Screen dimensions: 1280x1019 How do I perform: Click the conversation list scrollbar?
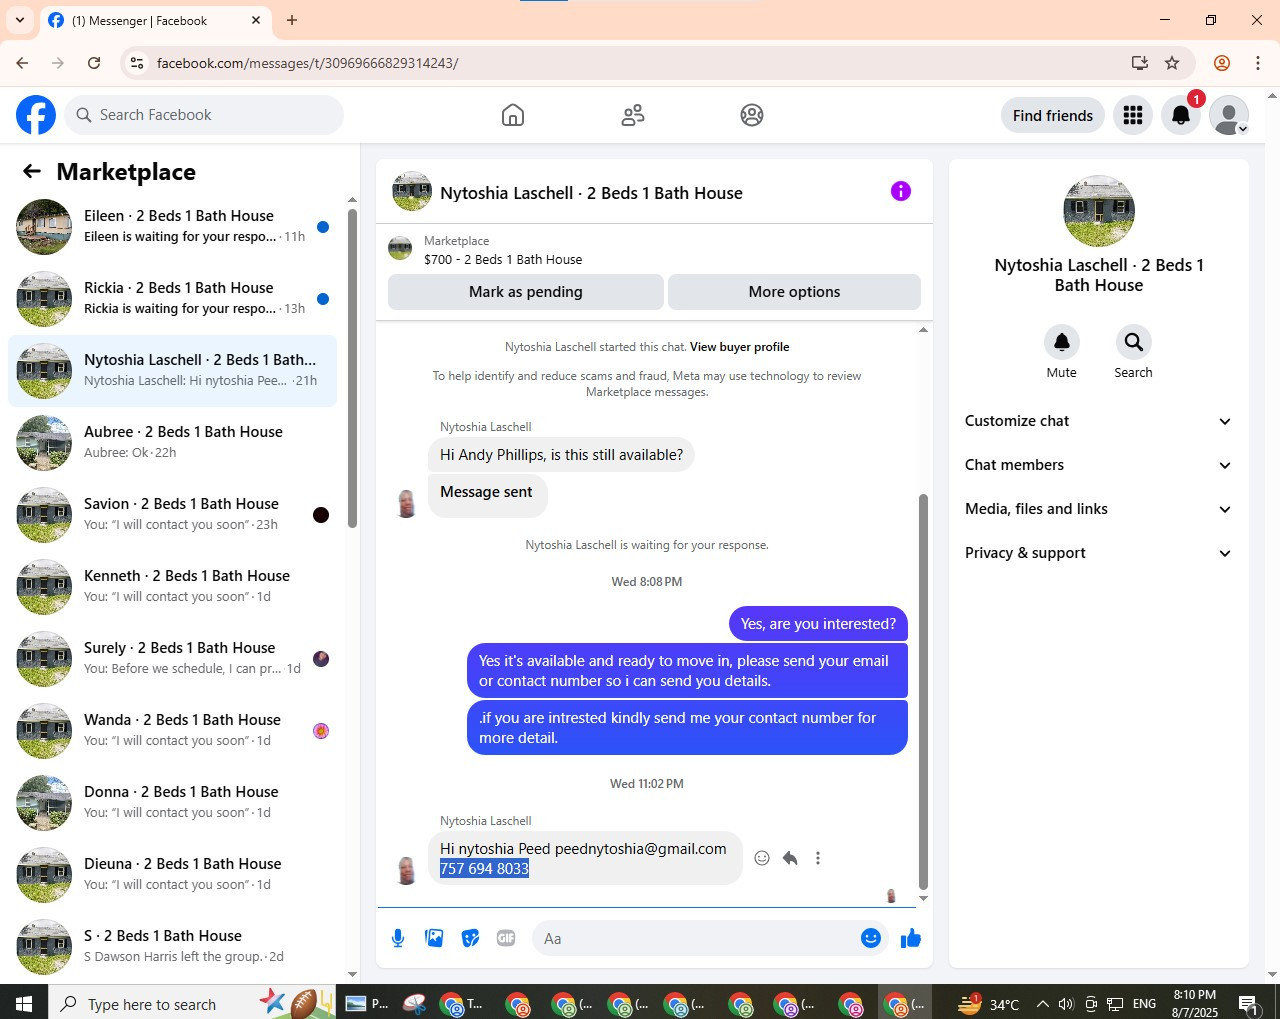(x=352, y=367)
